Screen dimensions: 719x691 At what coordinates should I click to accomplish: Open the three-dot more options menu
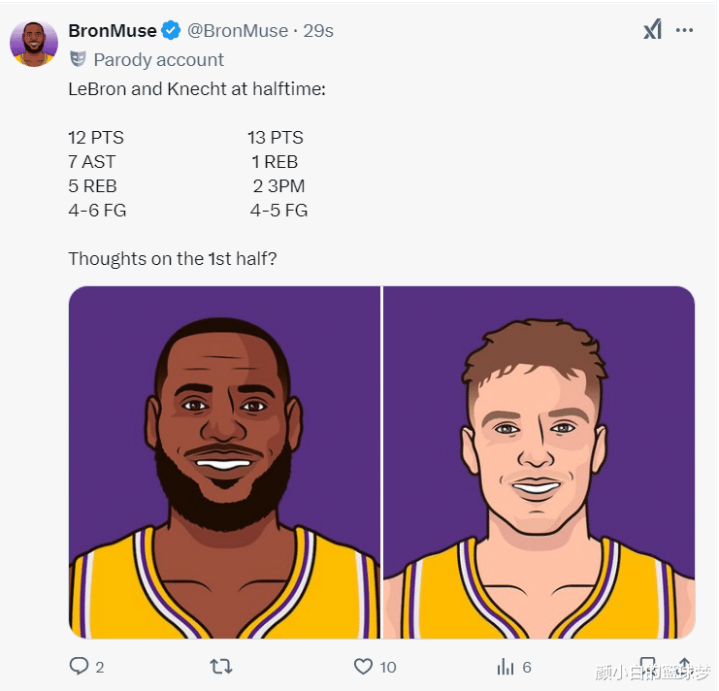click(x=685, y=30)
